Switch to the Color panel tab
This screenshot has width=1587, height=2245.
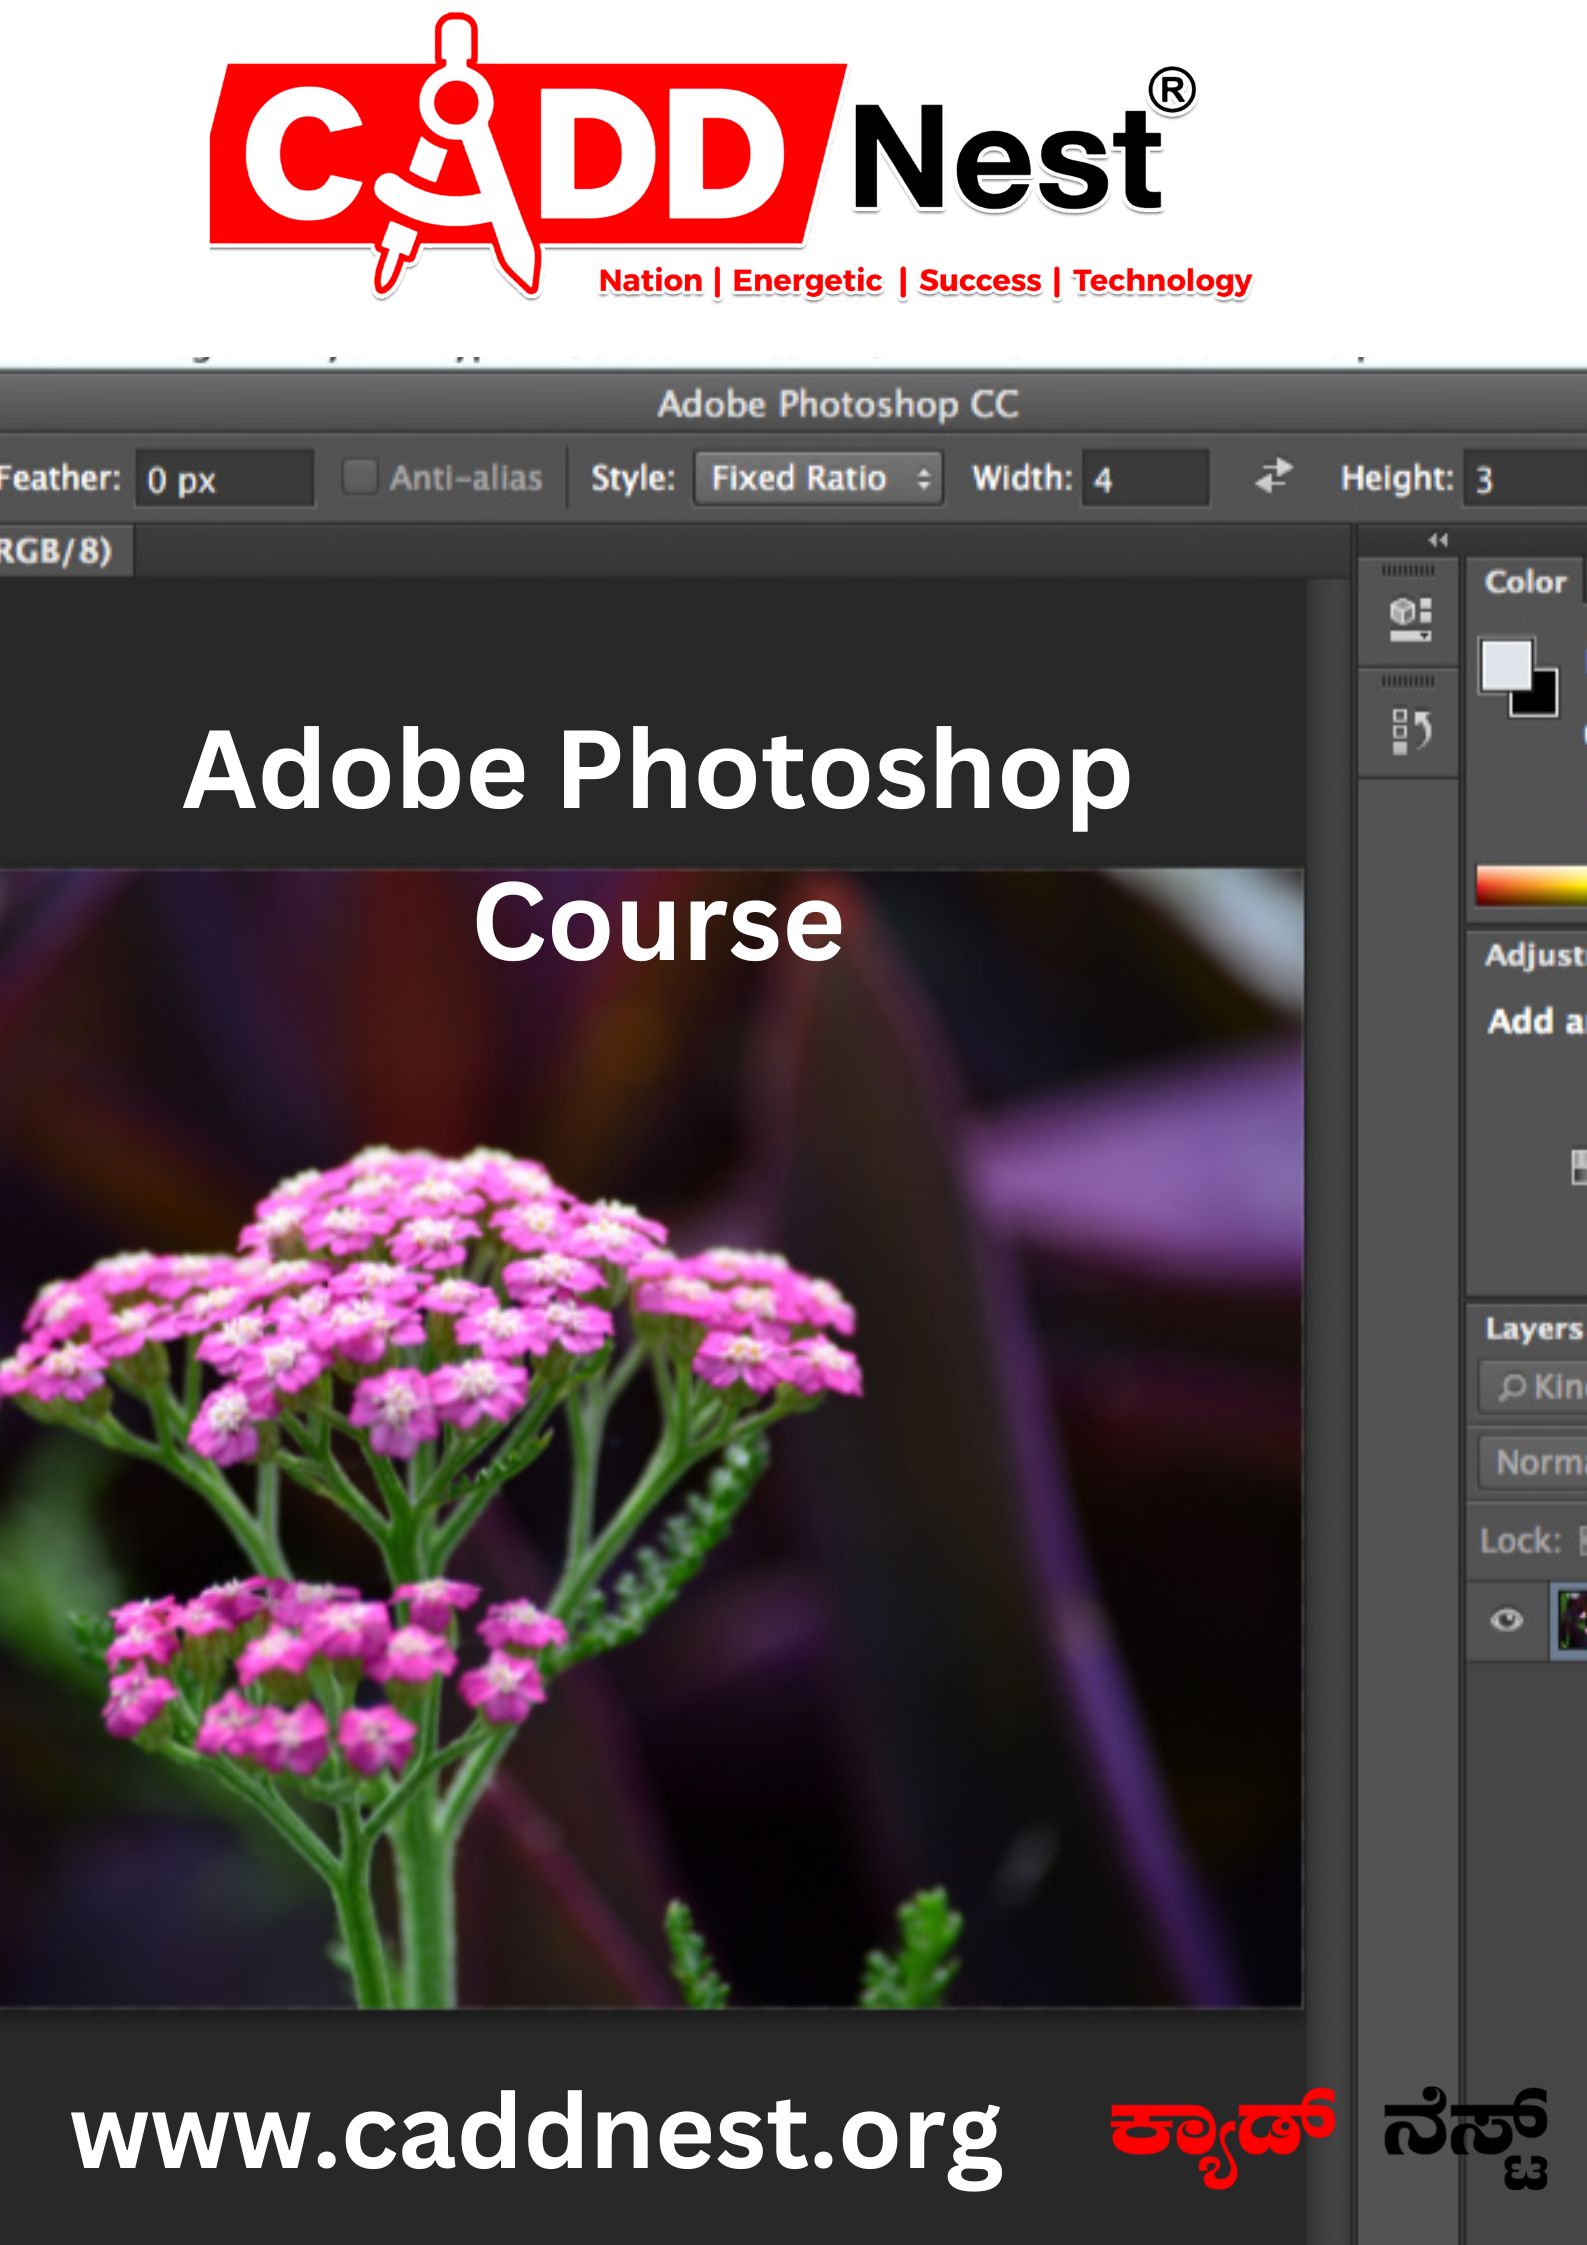pyautogui.click(x=1525, y=581)
